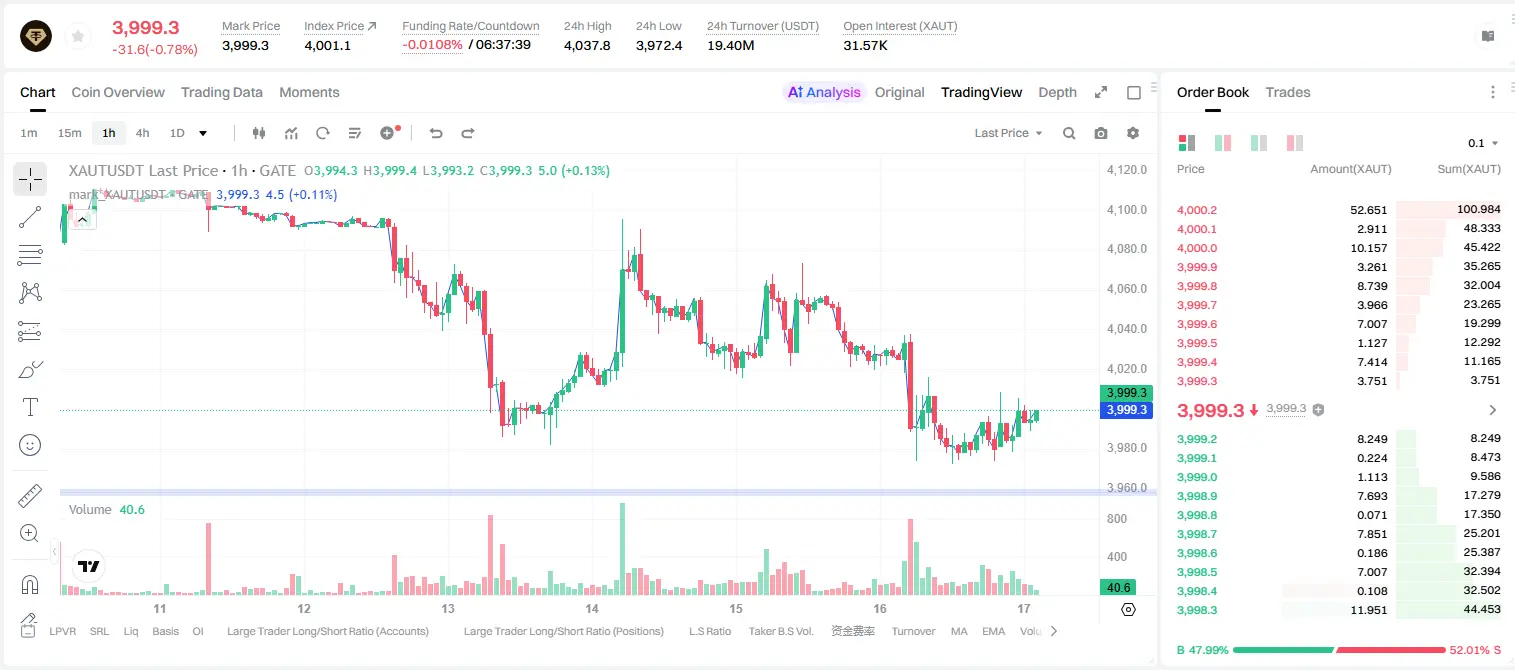The image size is (1515, 670).
Task: Open the 0.1 price grouping dropdown
Action: [x=1483, y=143]
